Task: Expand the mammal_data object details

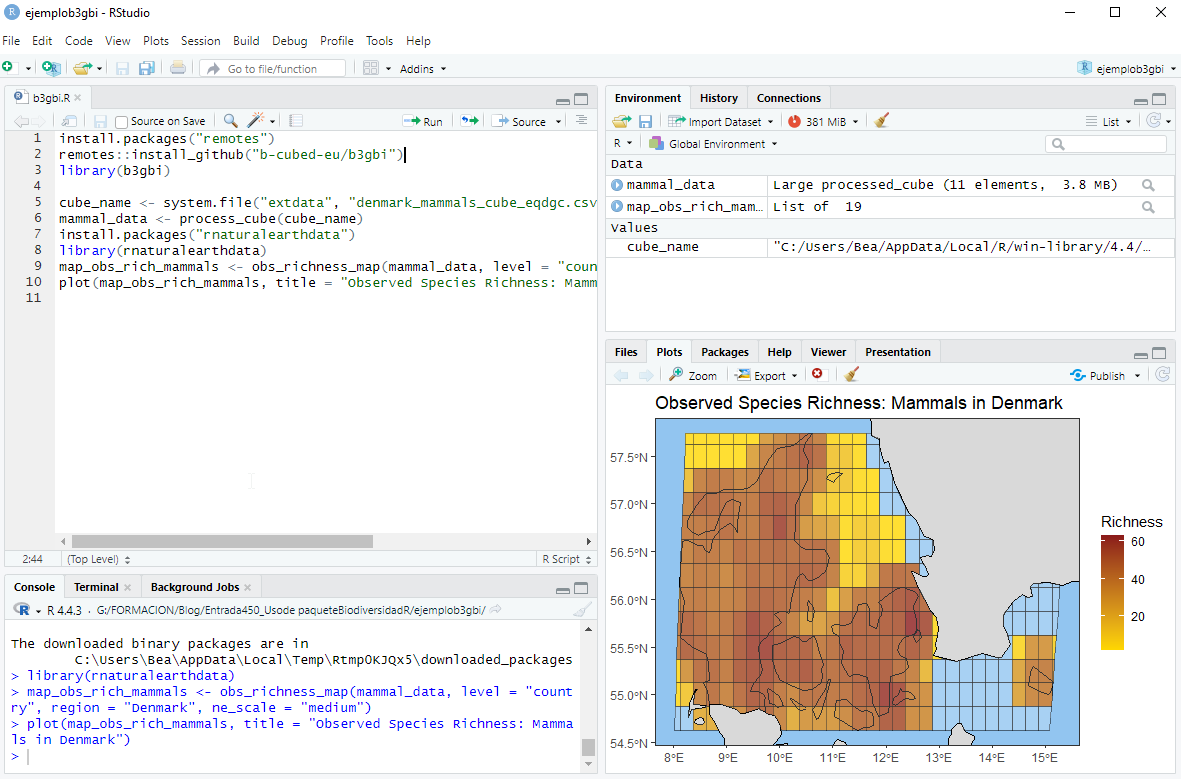Action: 617,185
